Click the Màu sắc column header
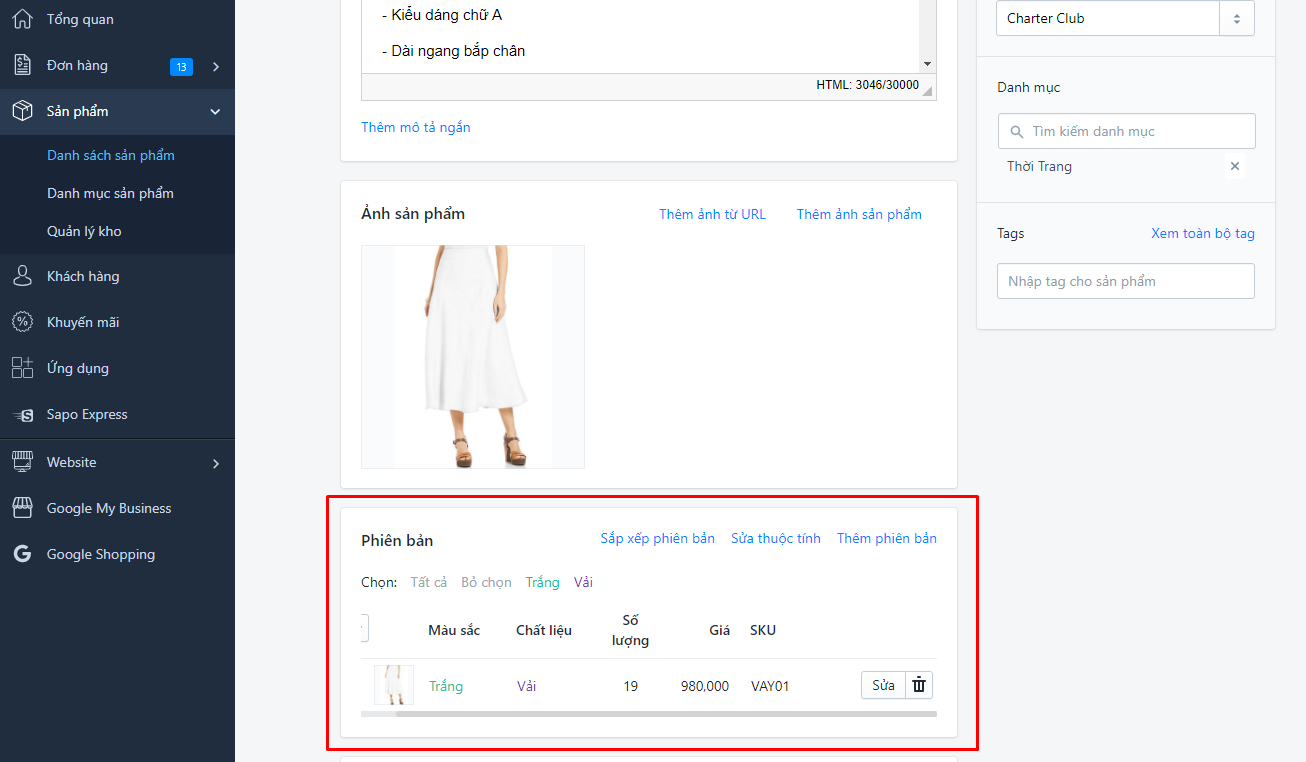Viewport: 1306px width, 762px height. (x=454, y=630)
